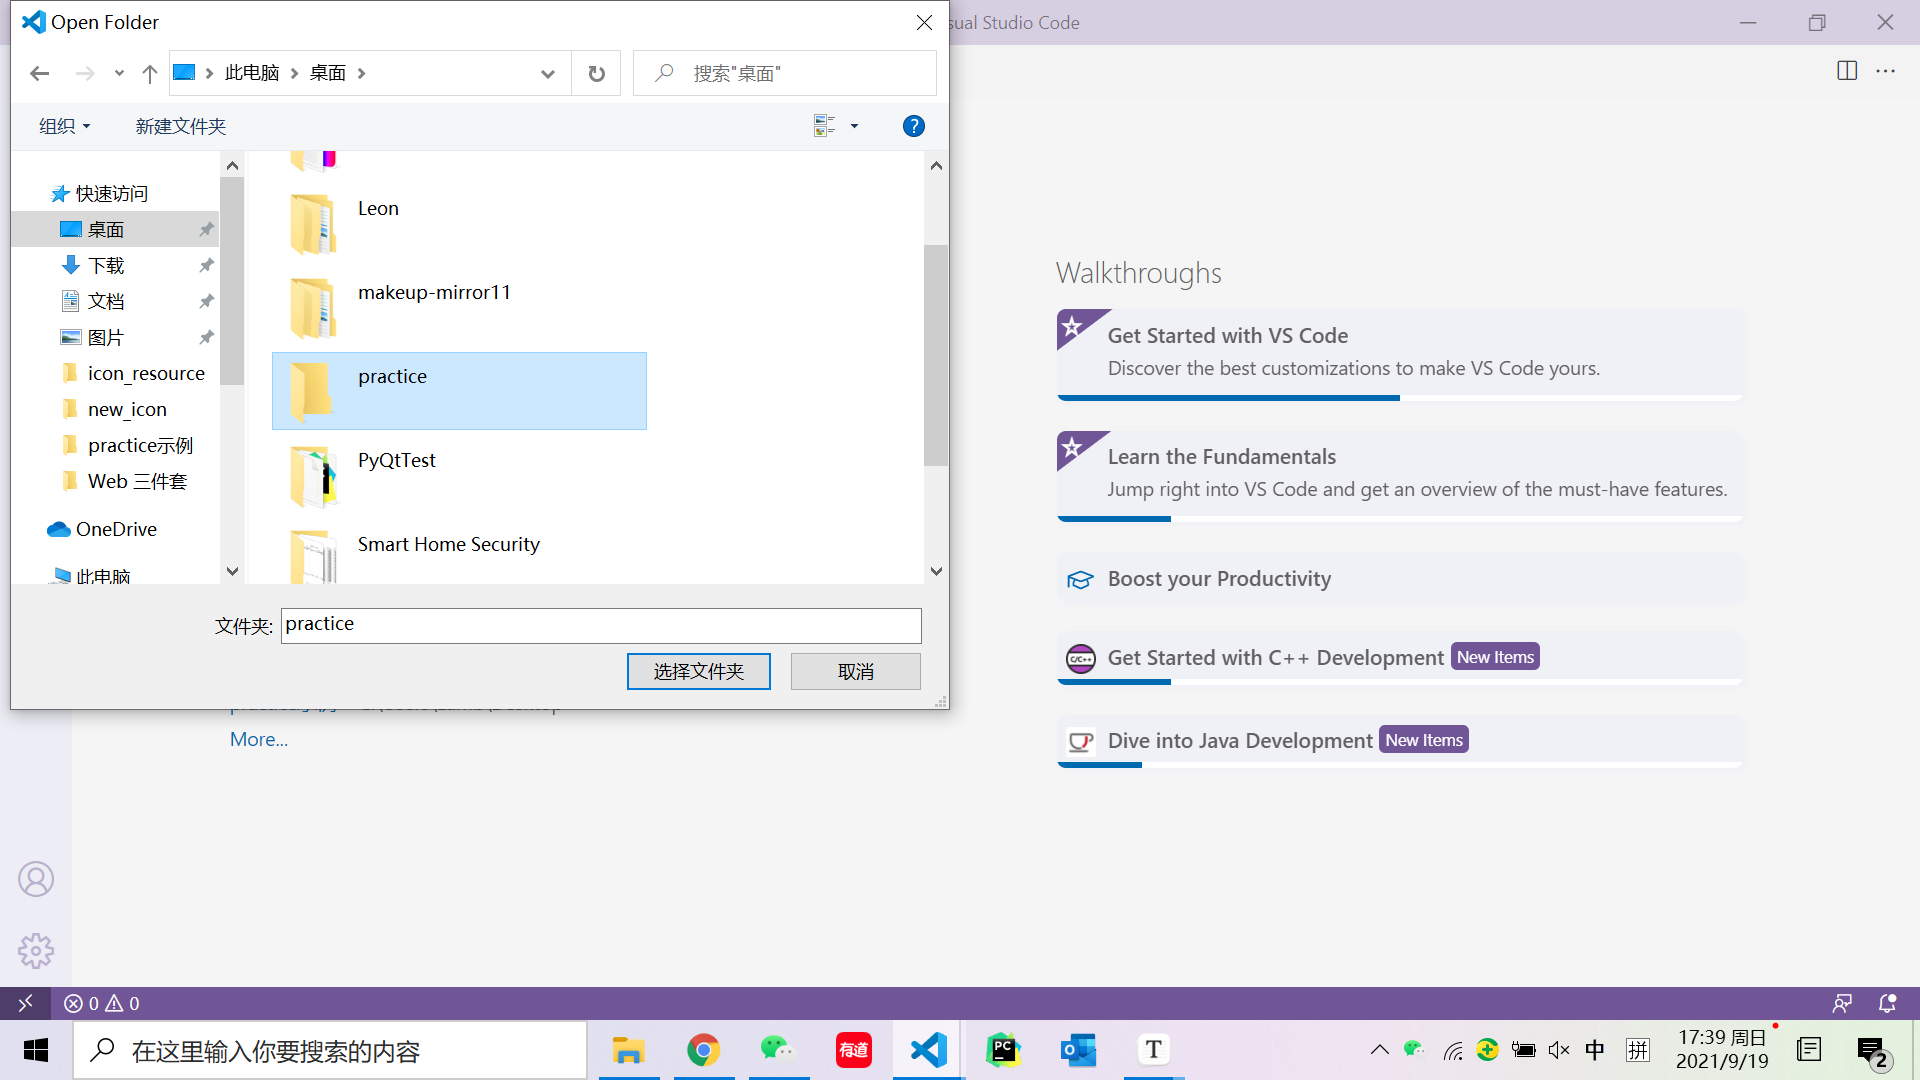Click the notifications bell in status bar
The width and height of the screenshot is (1920, 1080).
pos(1887,1003)
